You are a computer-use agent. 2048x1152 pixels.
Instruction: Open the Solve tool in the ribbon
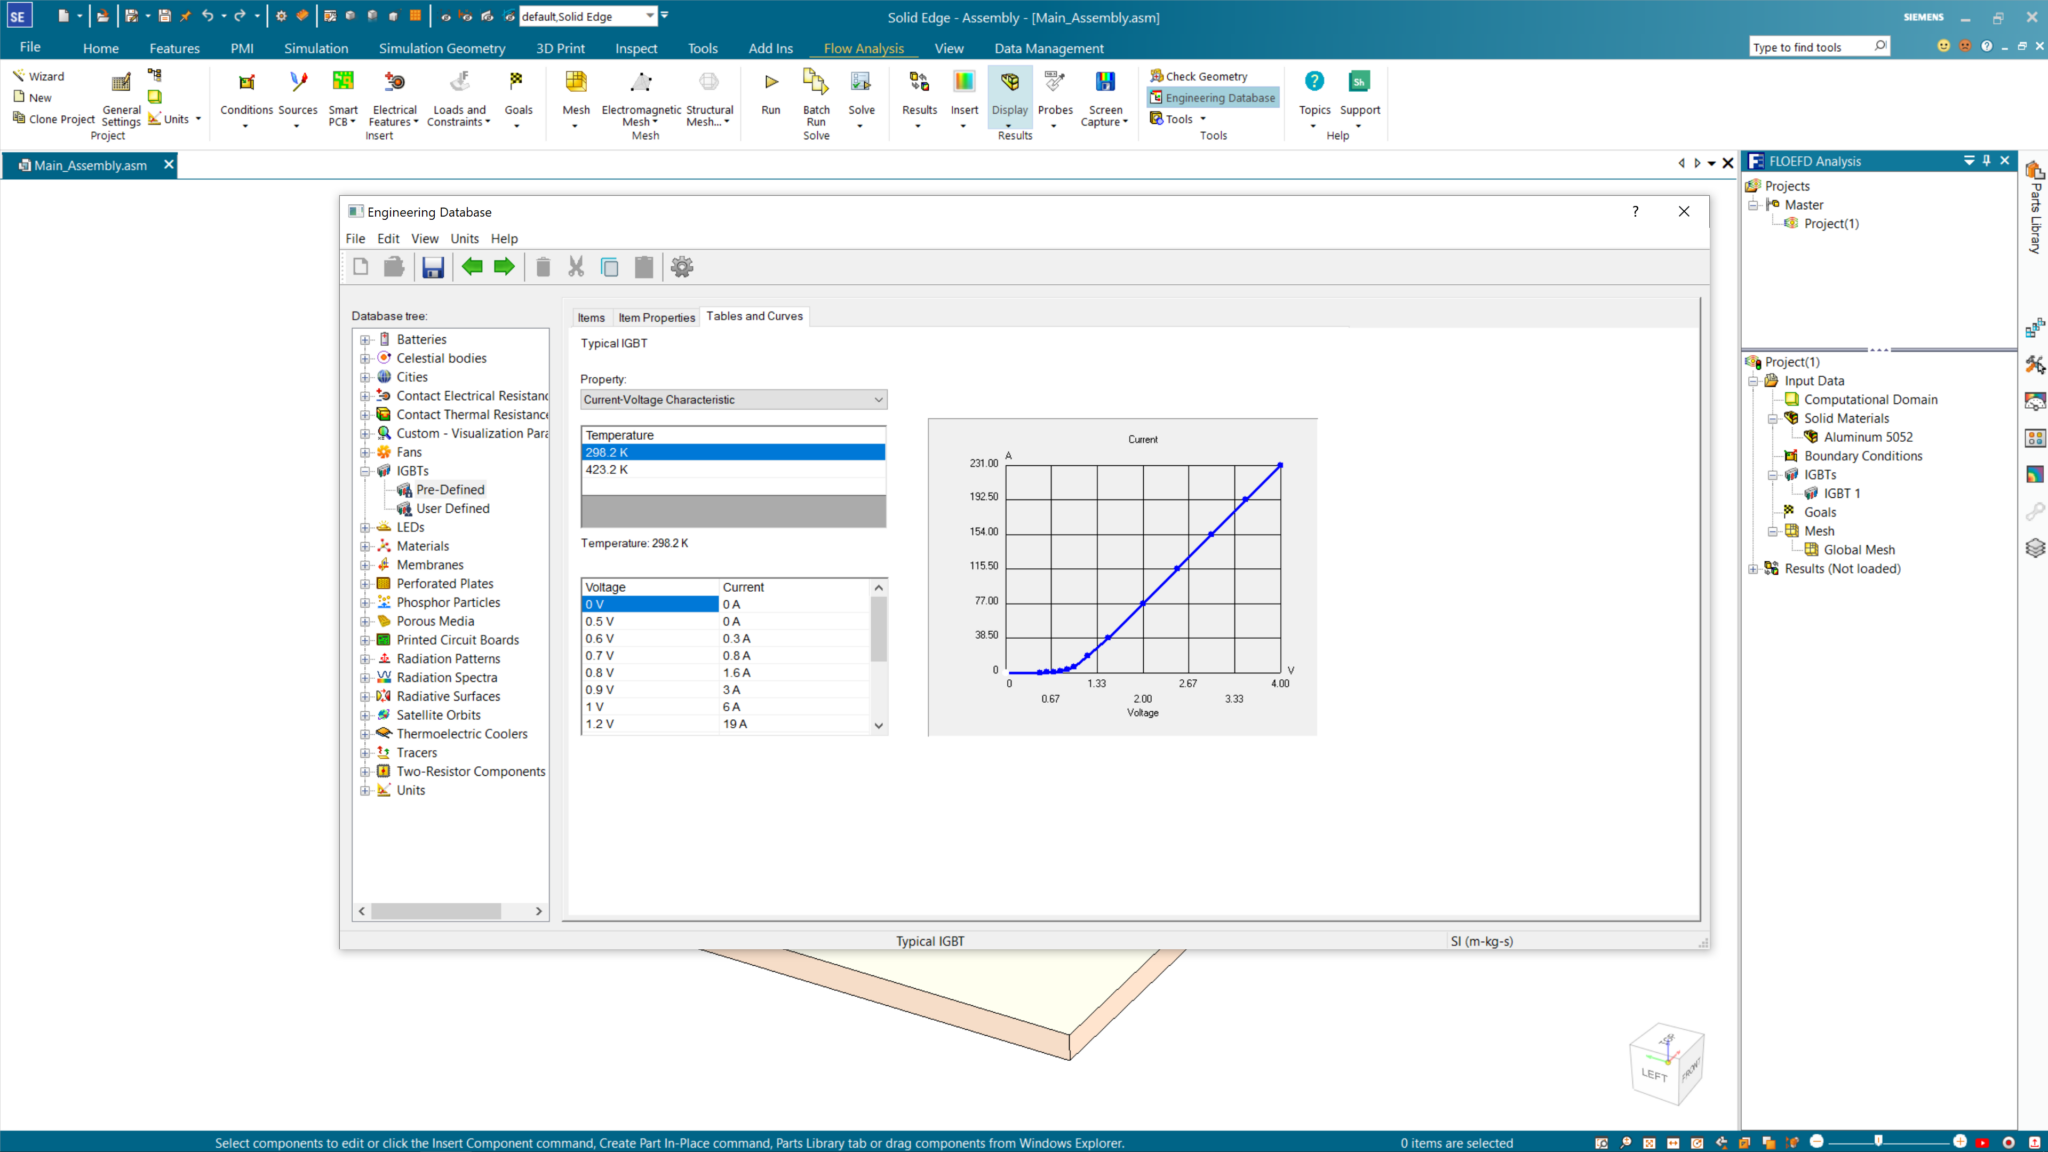pyautogui.click(x=861, y=95)
